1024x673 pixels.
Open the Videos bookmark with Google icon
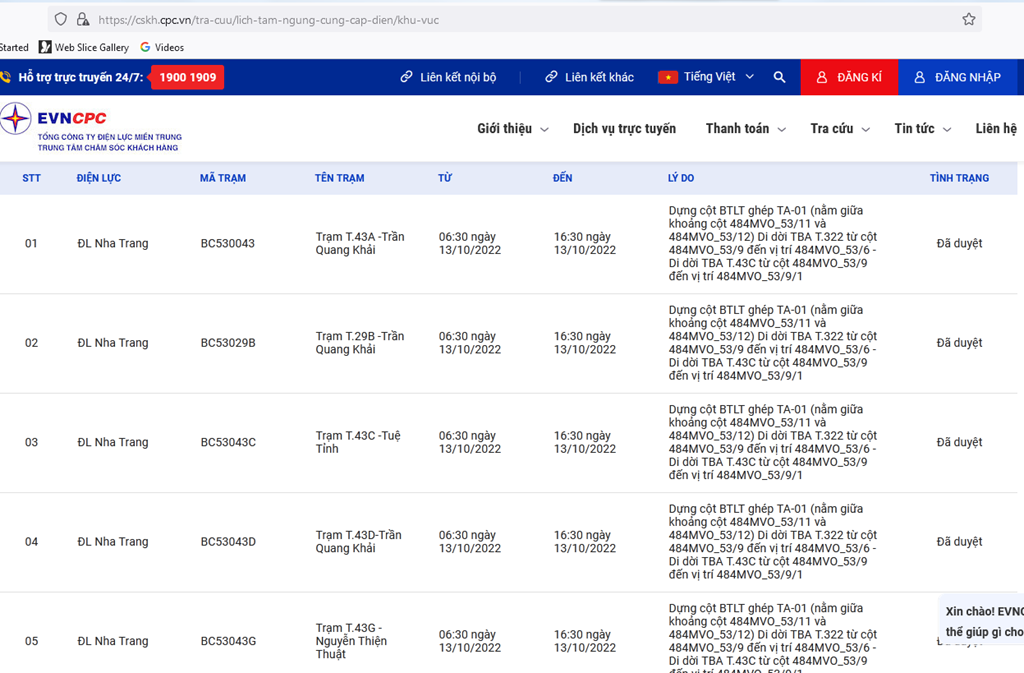(x=161, y=47)
